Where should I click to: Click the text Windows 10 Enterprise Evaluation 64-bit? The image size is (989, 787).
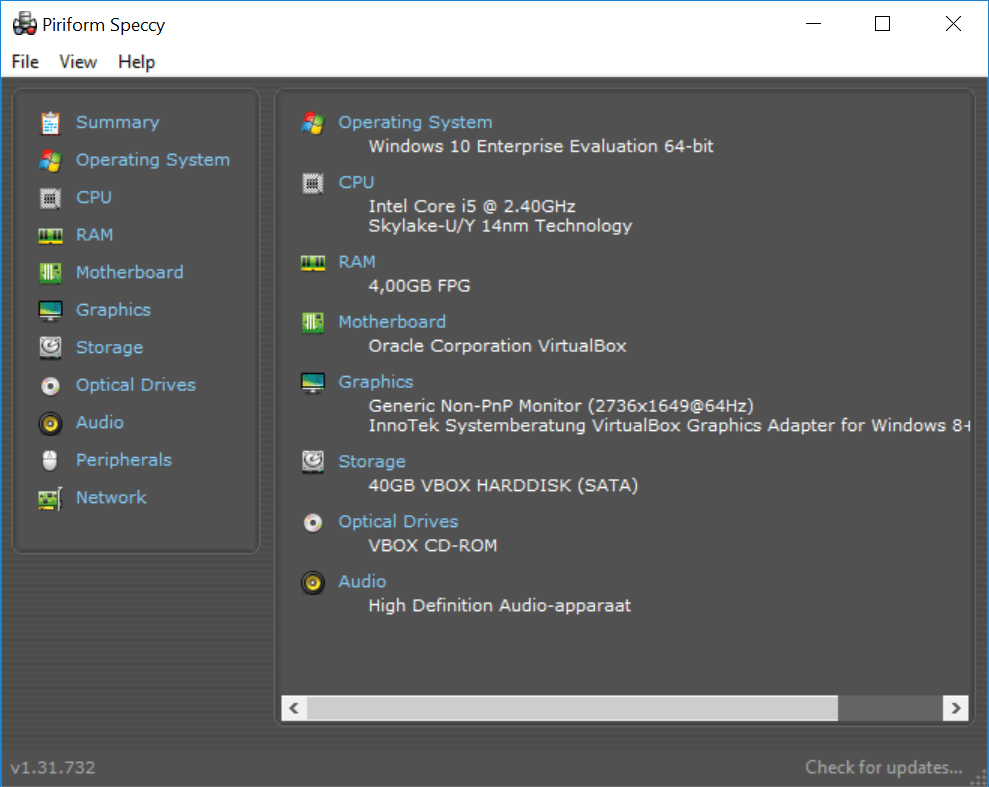point(541,146)
